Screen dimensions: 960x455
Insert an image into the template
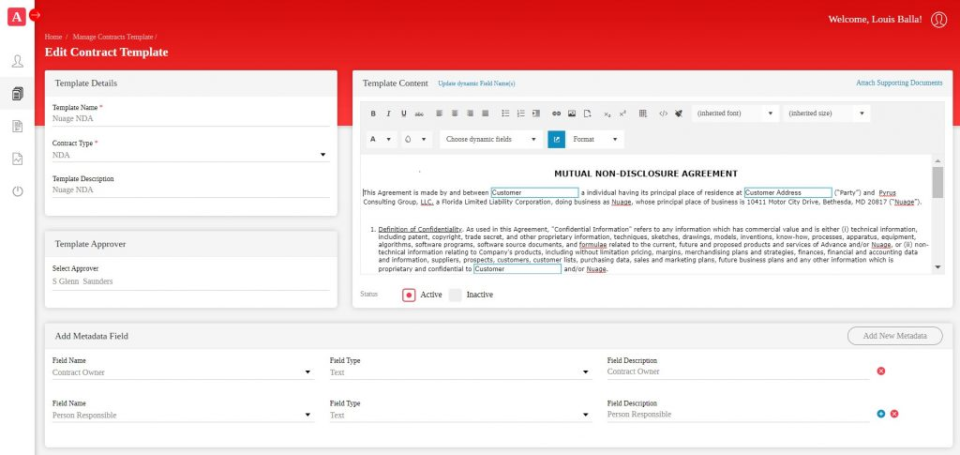point(571,113)
